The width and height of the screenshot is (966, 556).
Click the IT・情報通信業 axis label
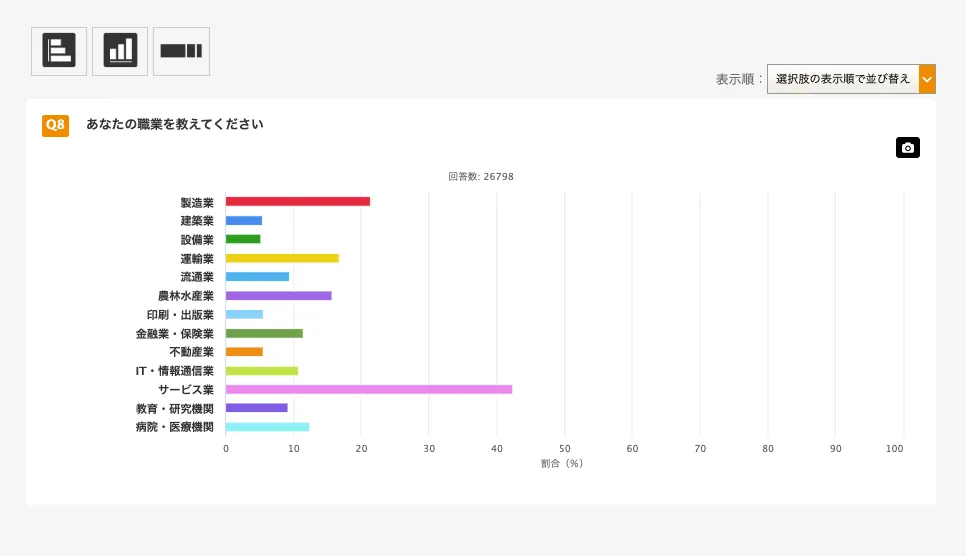pyautogui.click(x=175, y=371)
